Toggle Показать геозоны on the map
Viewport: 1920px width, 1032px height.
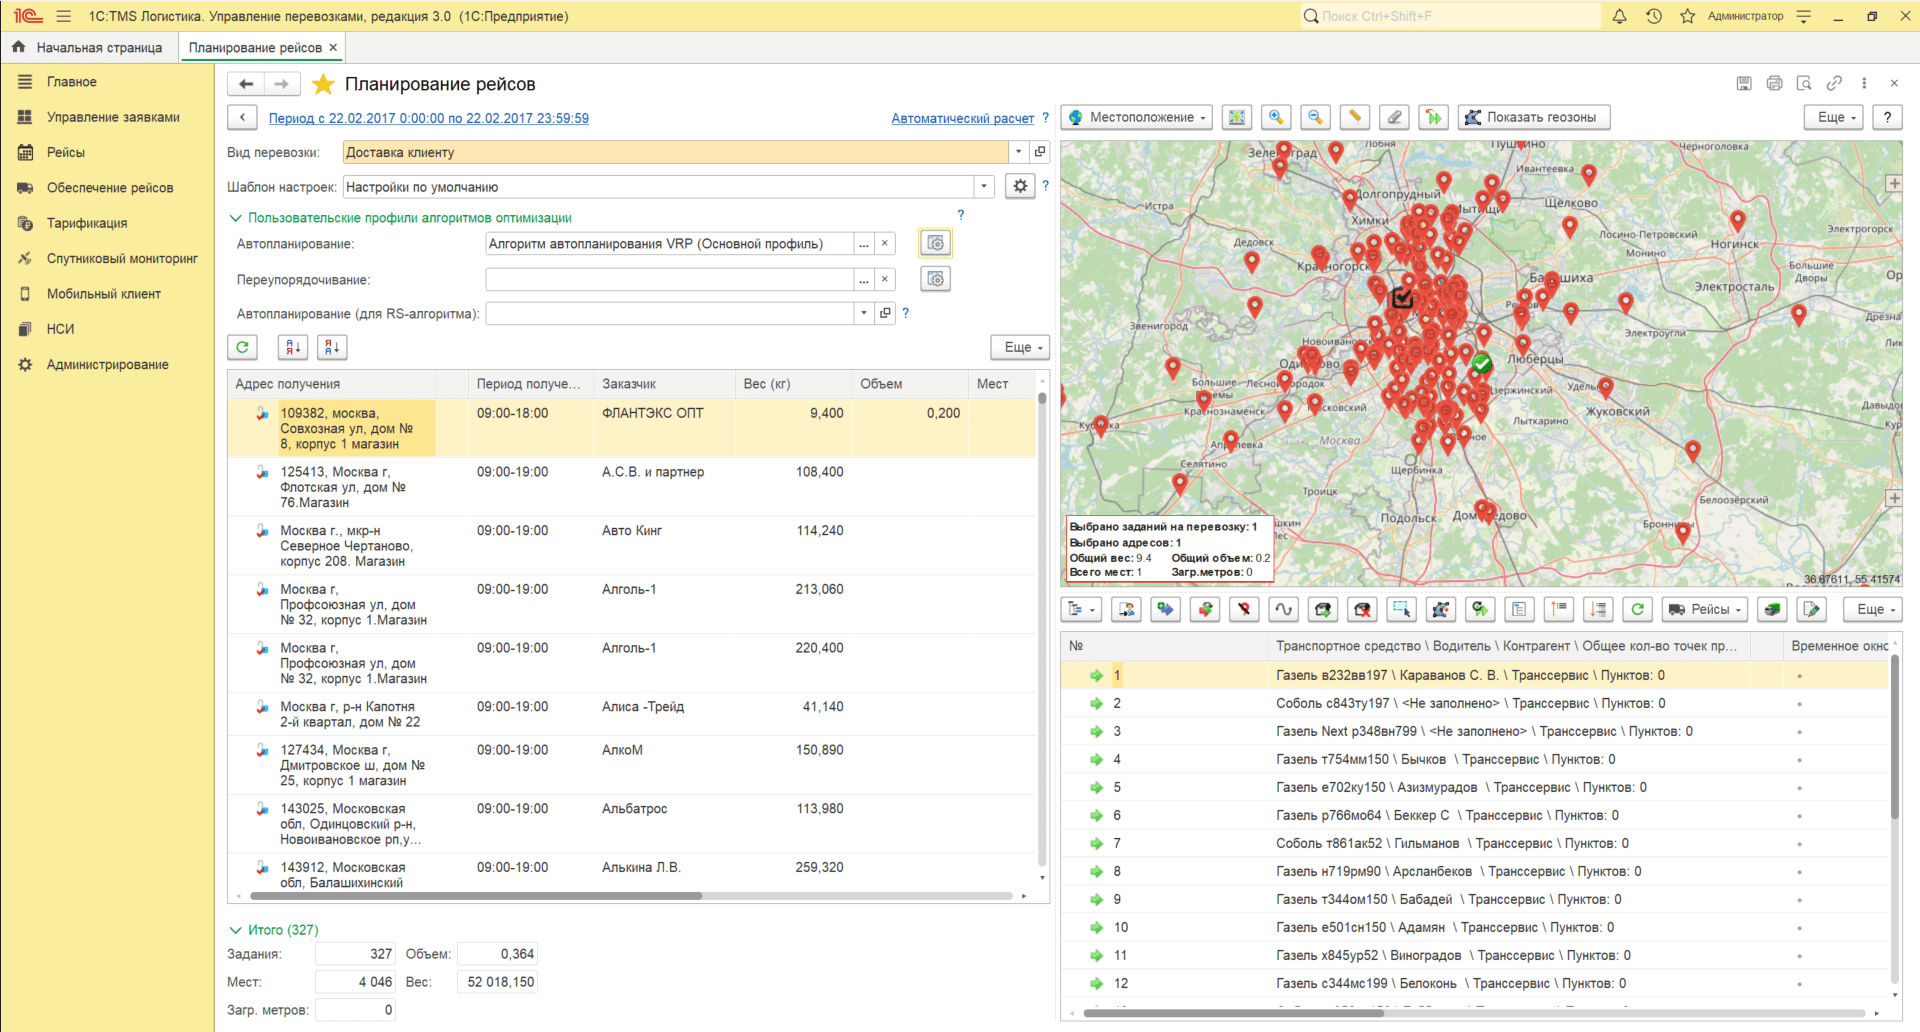tap(1532, 118)
